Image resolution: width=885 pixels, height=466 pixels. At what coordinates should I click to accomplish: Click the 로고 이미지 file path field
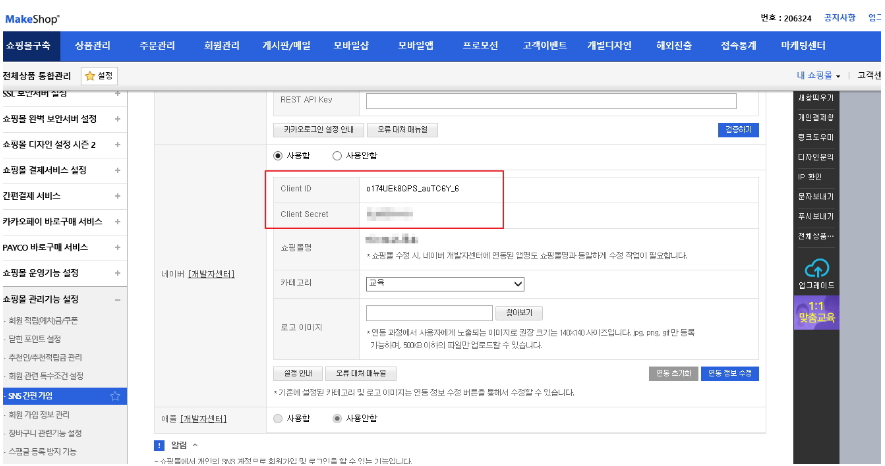pyautogui.click(x=429, y=313)
